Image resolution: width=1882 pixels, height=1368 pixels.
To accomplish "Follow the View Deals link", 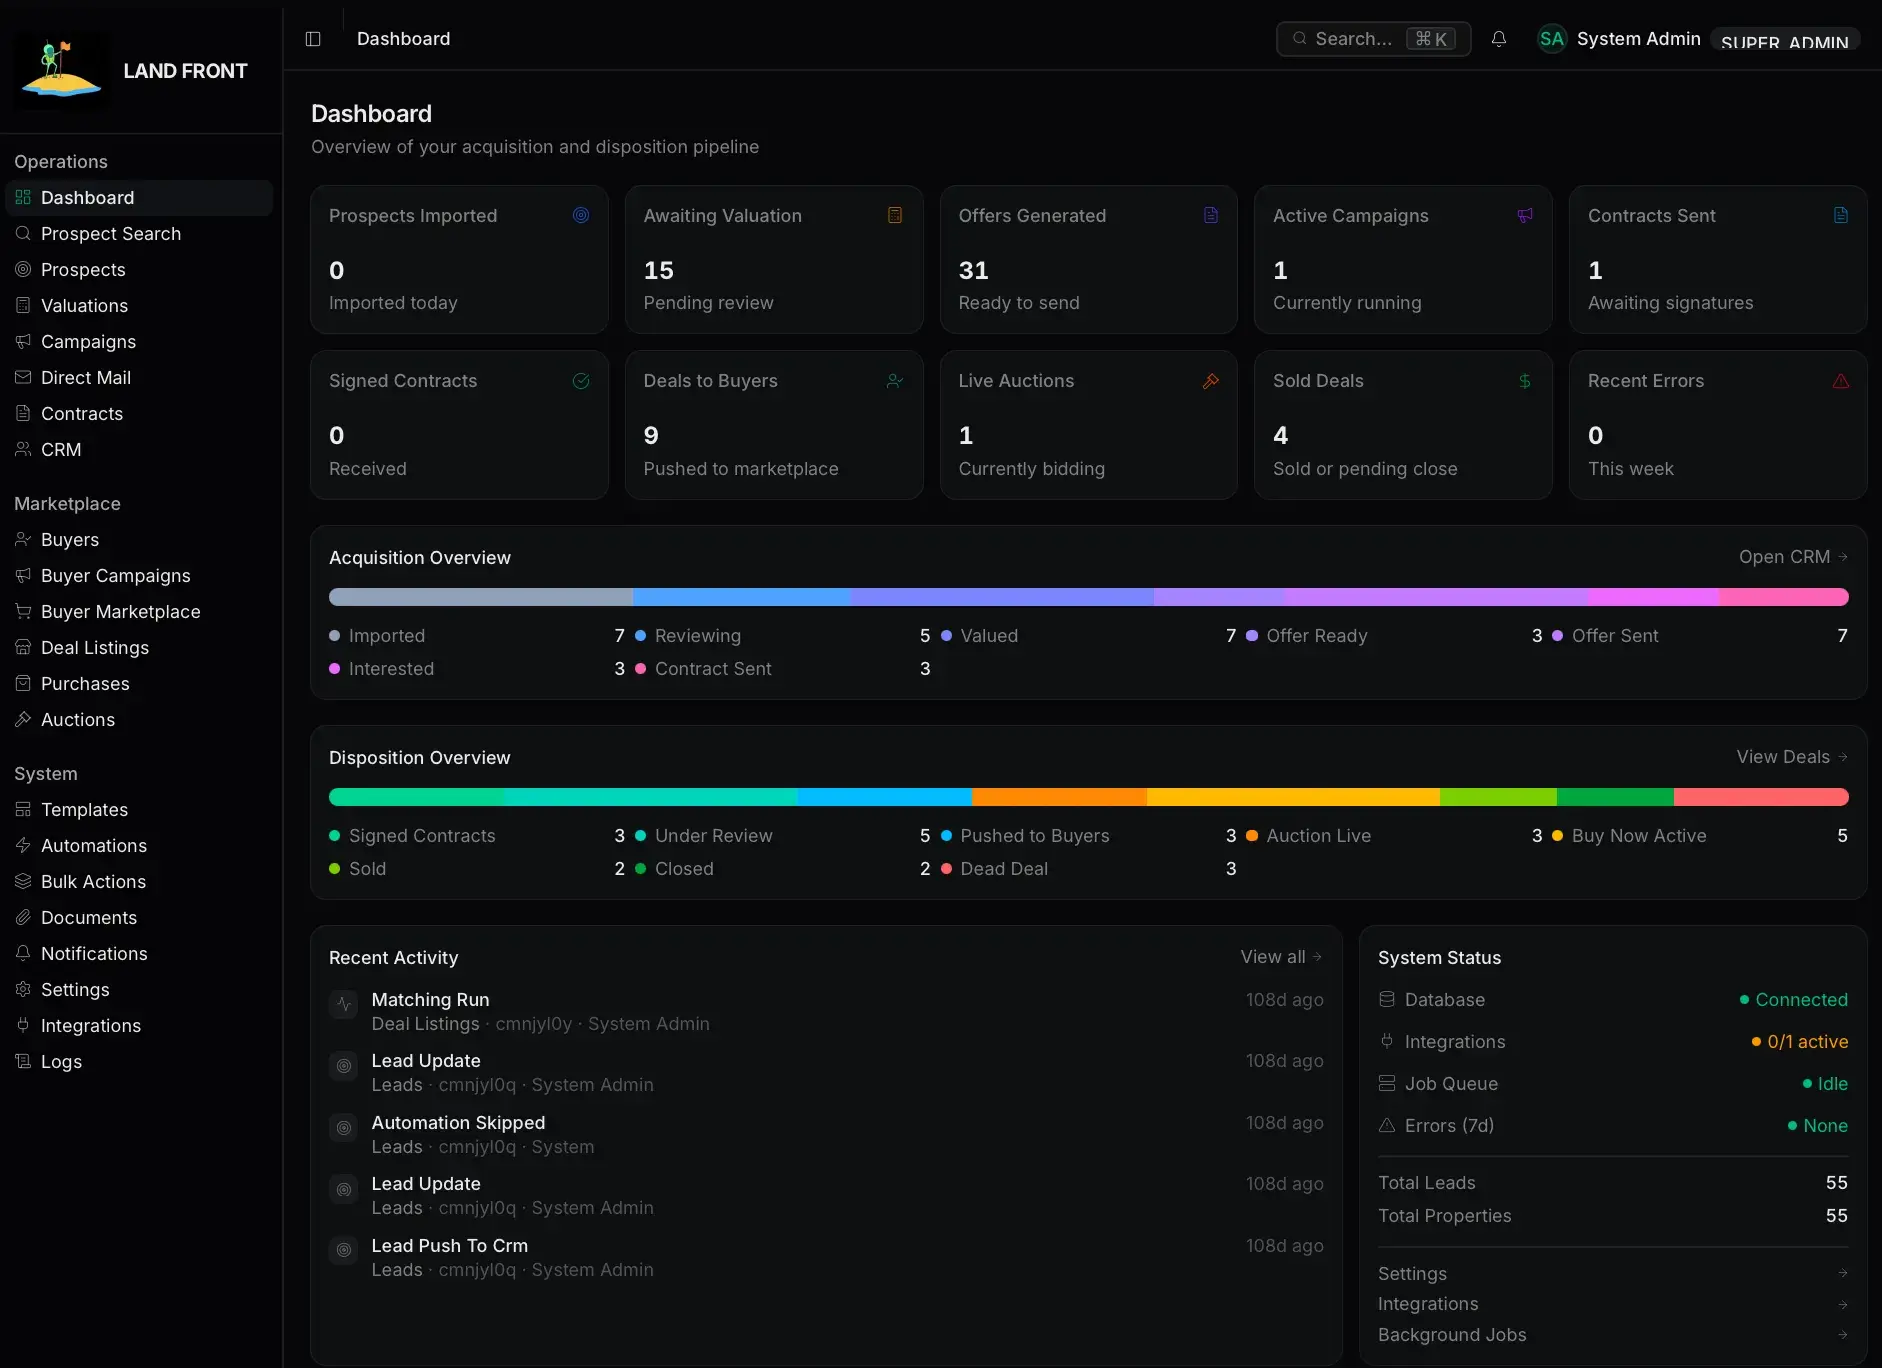I will [x=1792, y=757].
